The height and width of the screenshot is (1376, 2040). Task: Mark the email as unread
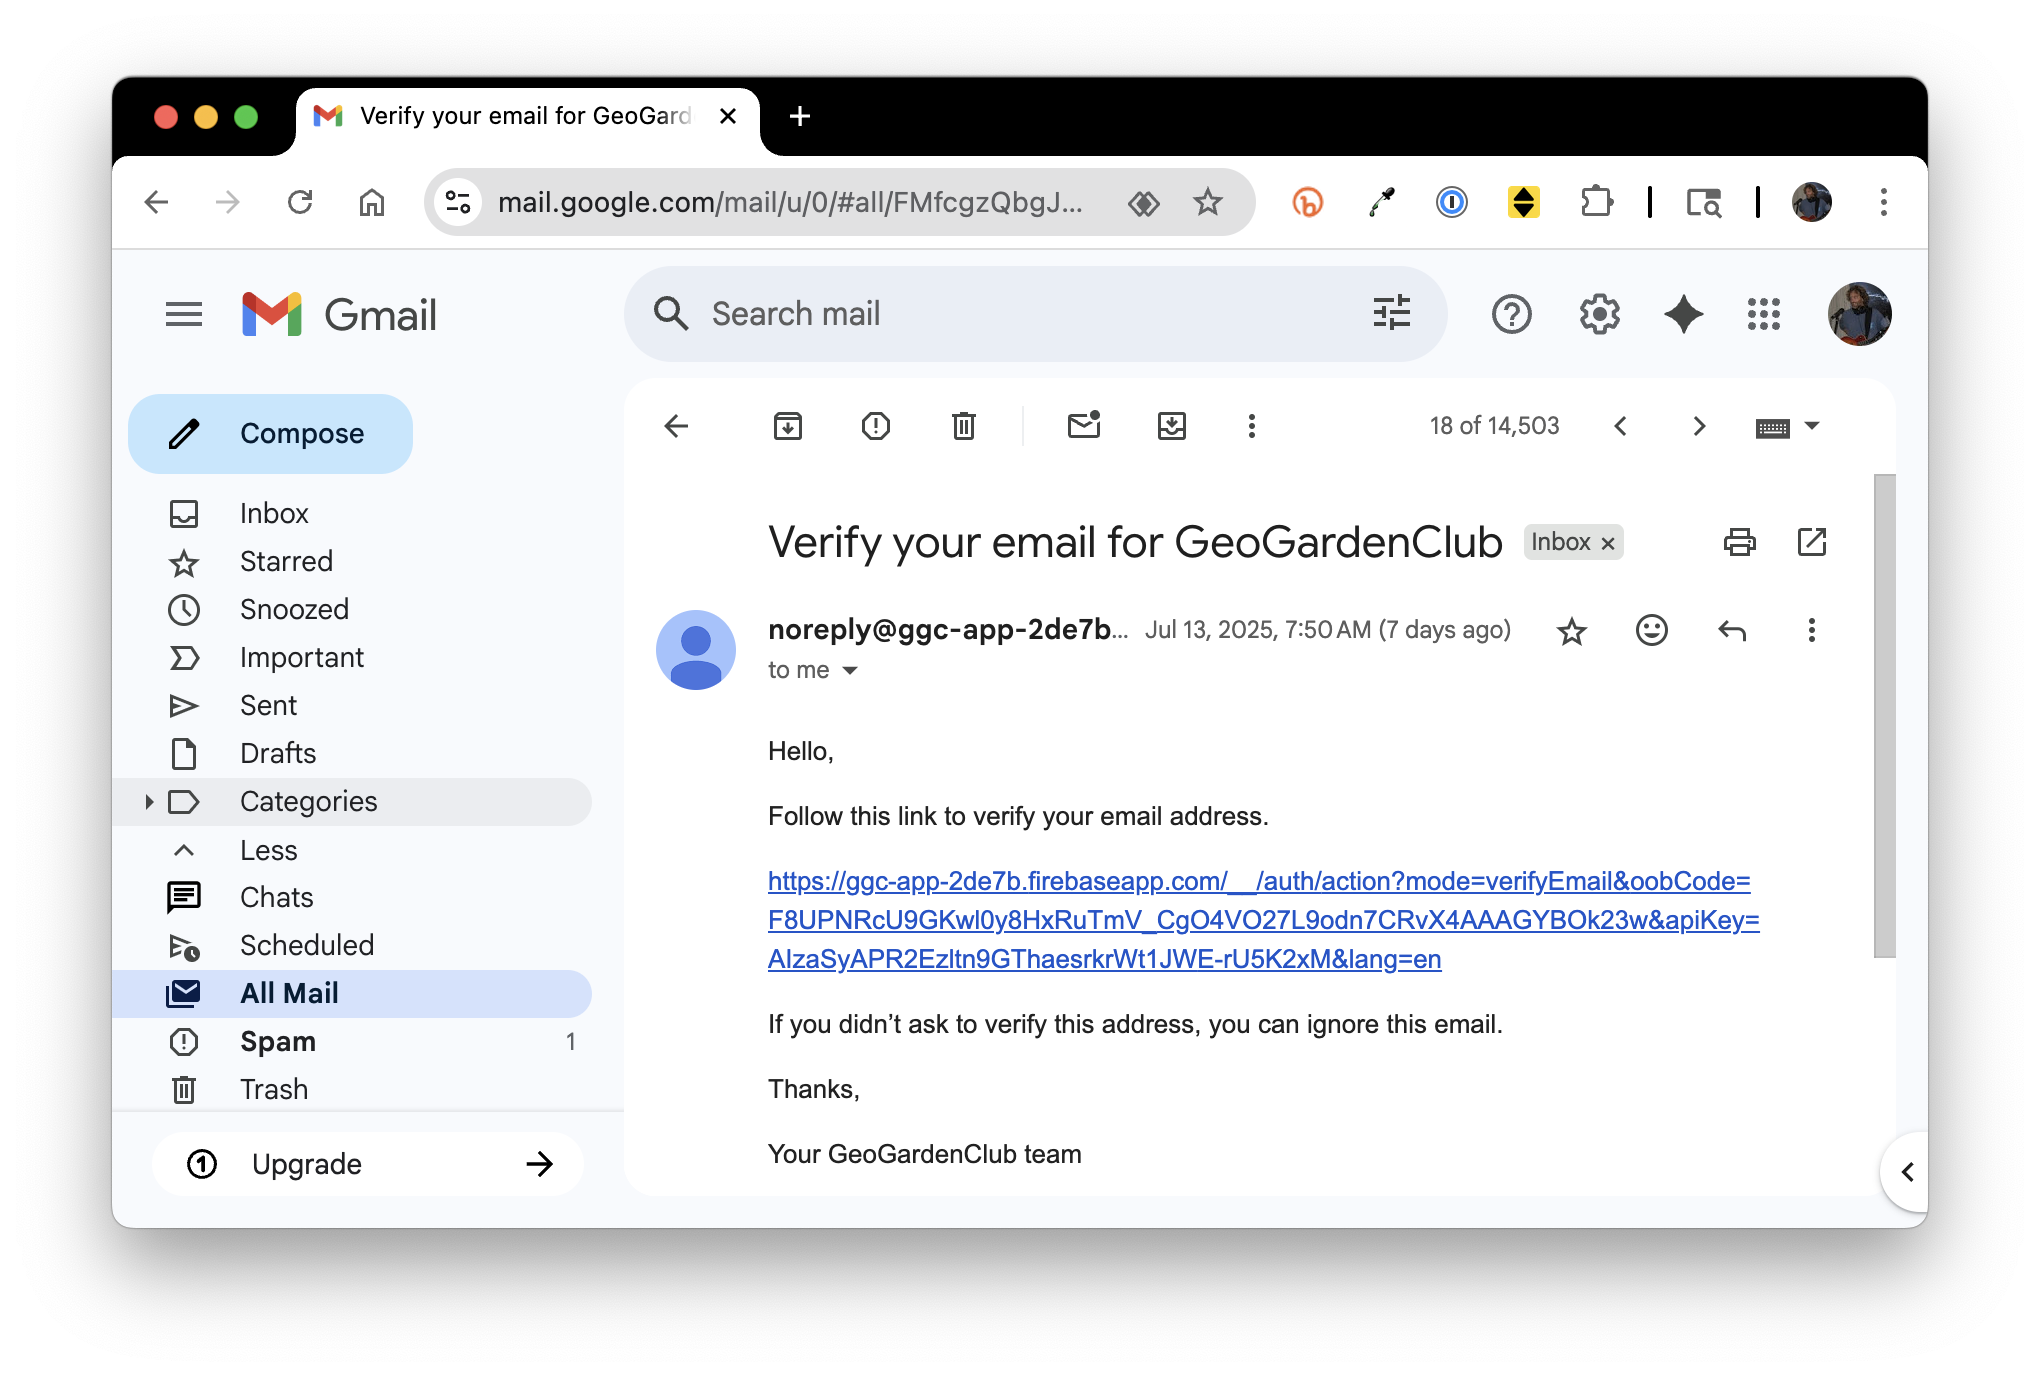[x=1084, y=426]
